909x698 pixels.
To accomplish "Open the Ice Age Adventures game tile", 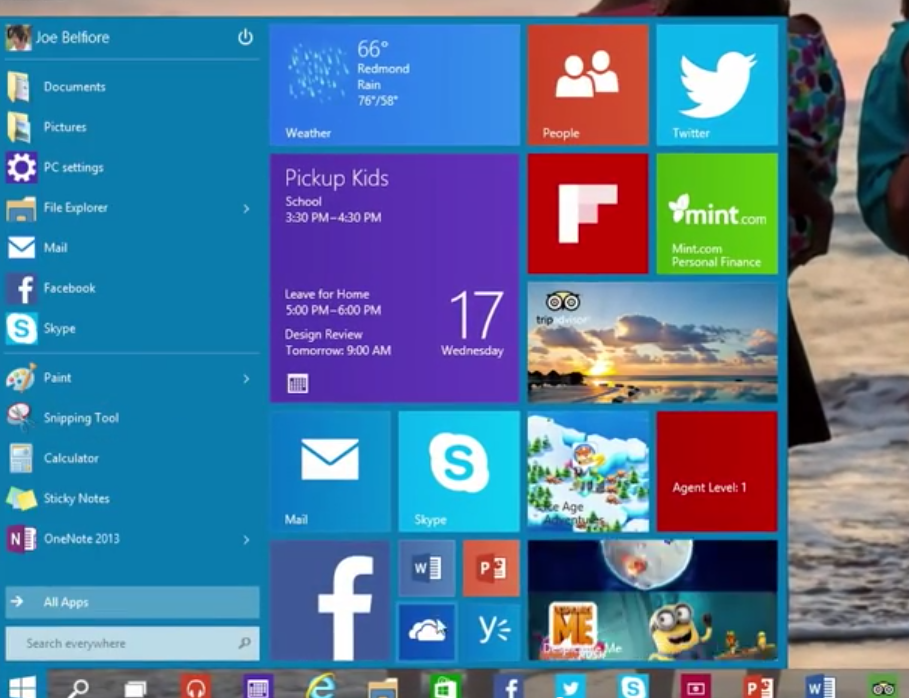I will (588, 471).
